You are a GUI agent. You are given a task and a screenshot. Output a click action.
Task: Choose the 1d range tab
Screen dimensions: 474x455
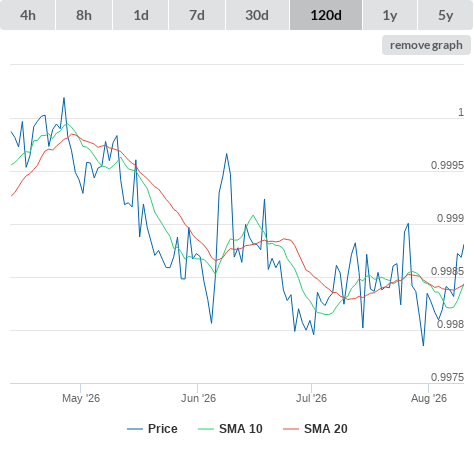click(141, 15)
